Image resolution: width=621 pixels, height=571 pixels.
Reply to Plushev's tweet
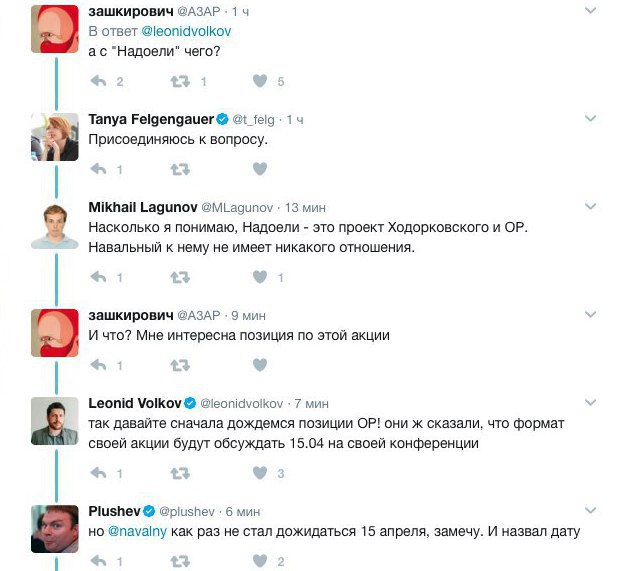pyautogui.click(x=99, y=561)
